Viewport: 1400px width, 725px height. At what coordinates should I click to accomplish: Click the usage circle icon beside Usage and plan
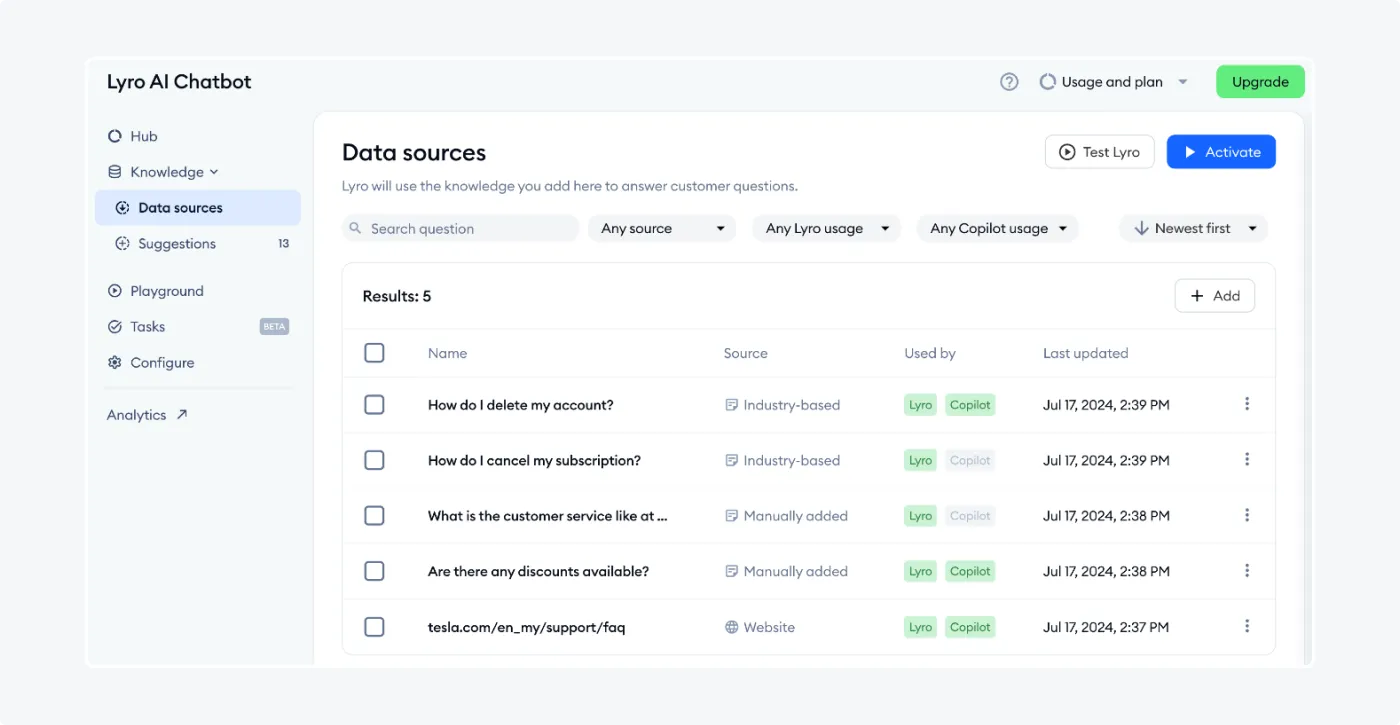[x=1047, y=82]
